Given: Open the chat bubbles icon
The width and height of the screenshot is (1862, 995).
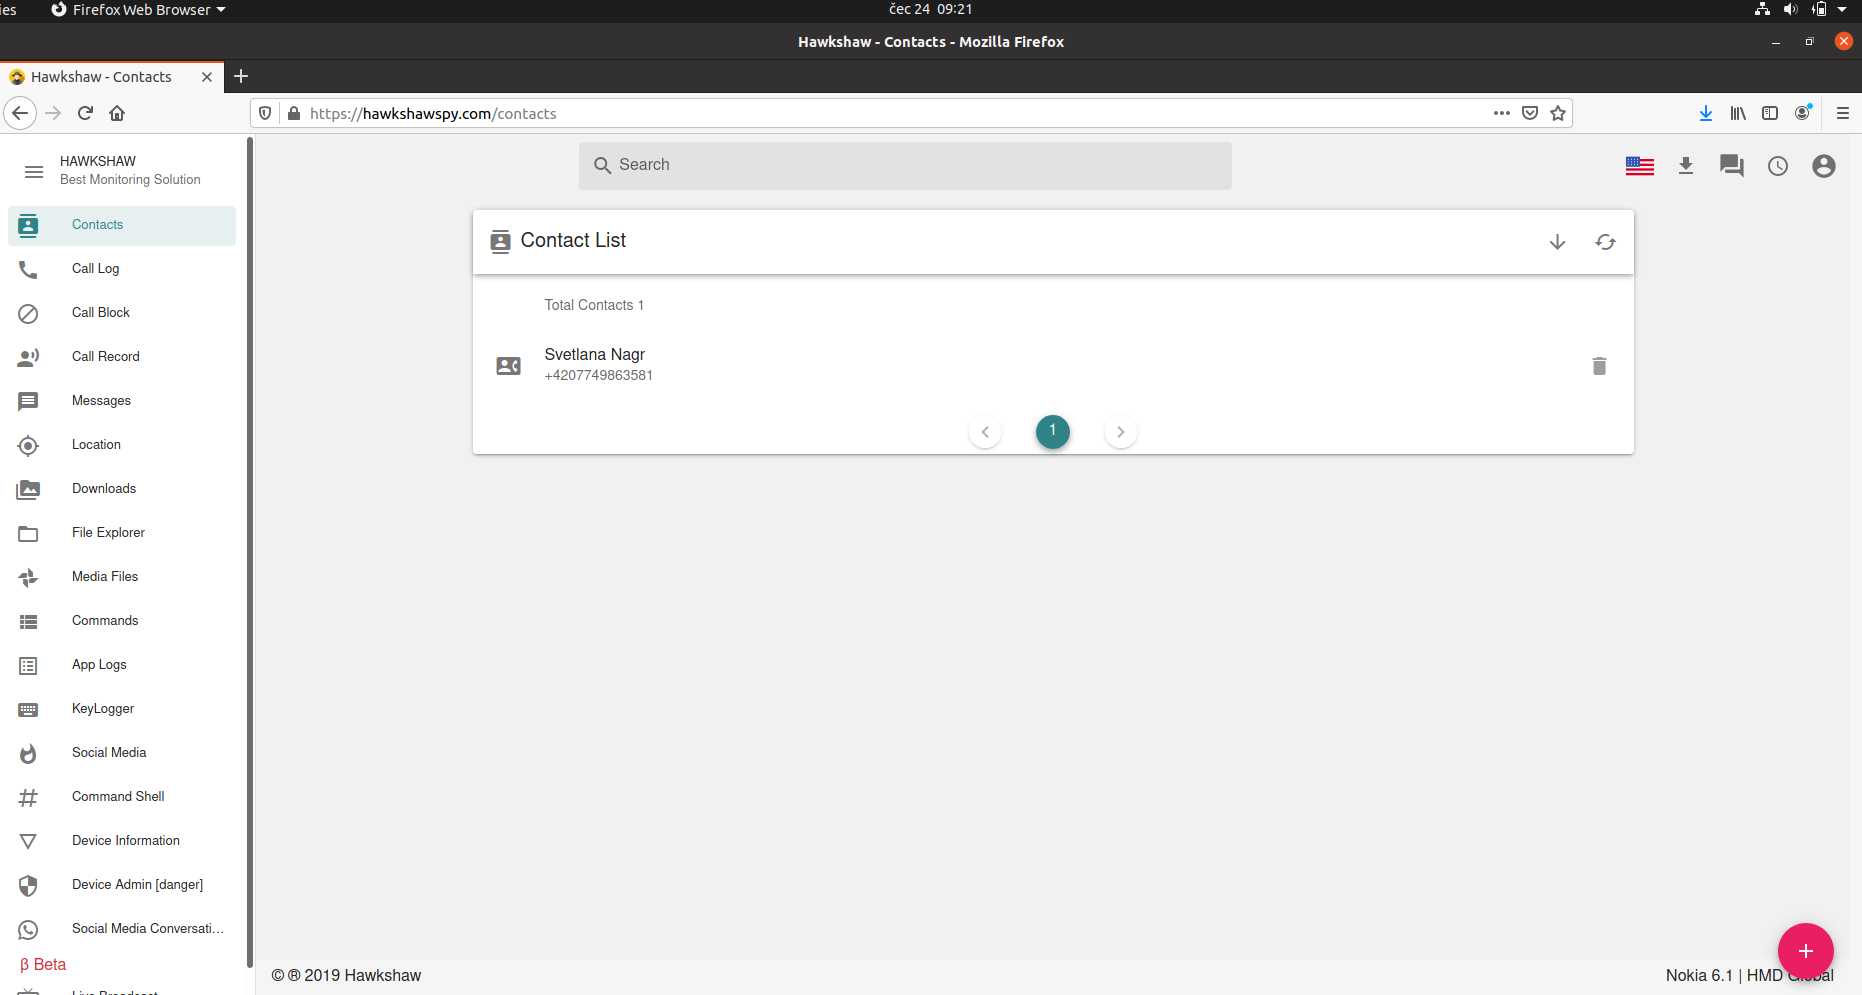Looking at the screenshot, I should click(x=1732, y=166).
